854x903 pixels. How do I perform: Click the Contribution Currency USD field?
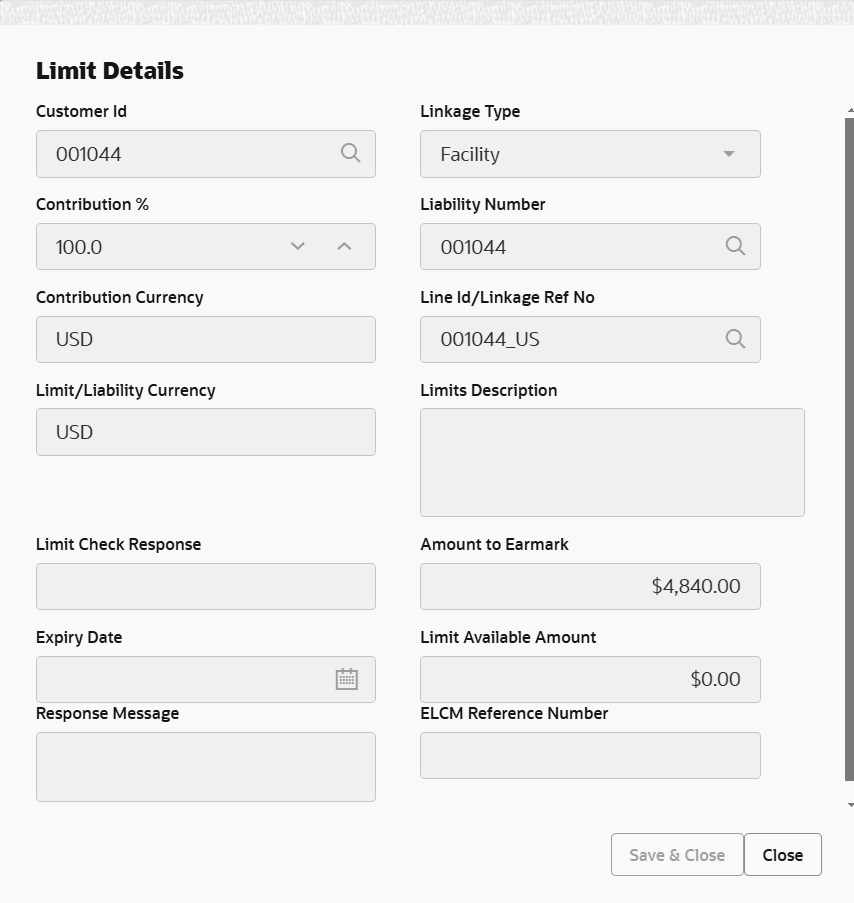click(x=205, y=339)
